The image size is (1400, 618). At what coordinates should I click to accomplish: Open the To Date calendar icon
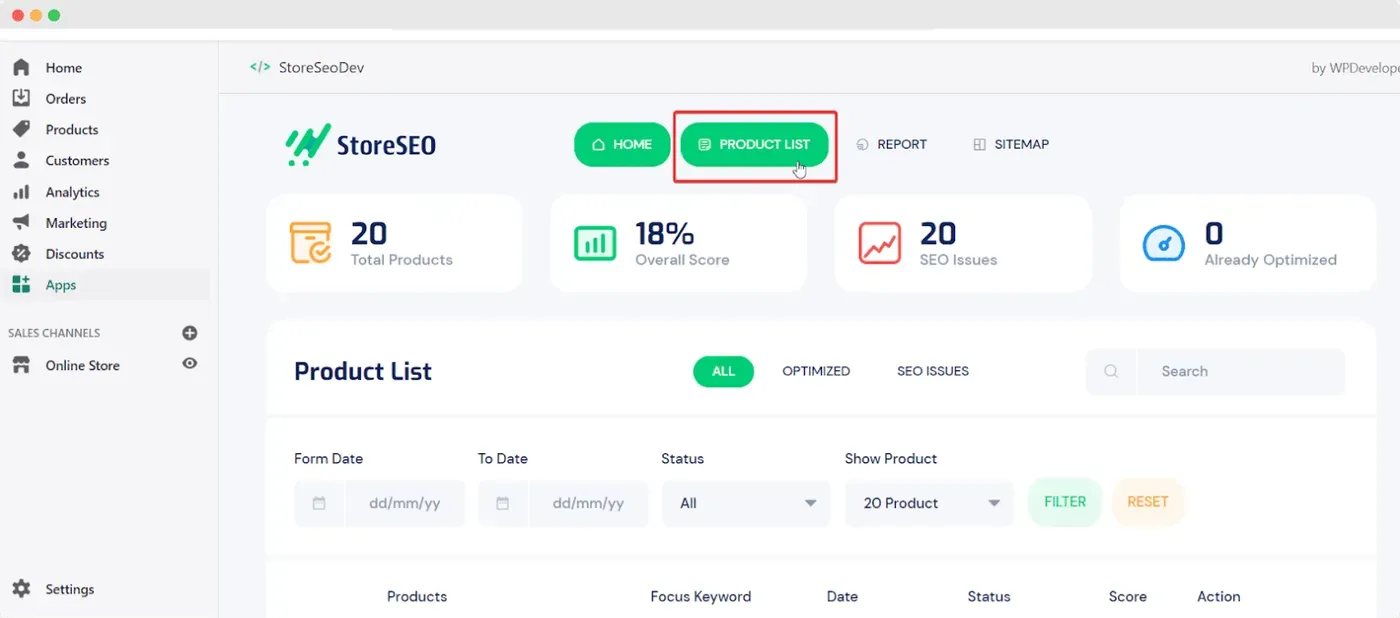tap(503, 503)
